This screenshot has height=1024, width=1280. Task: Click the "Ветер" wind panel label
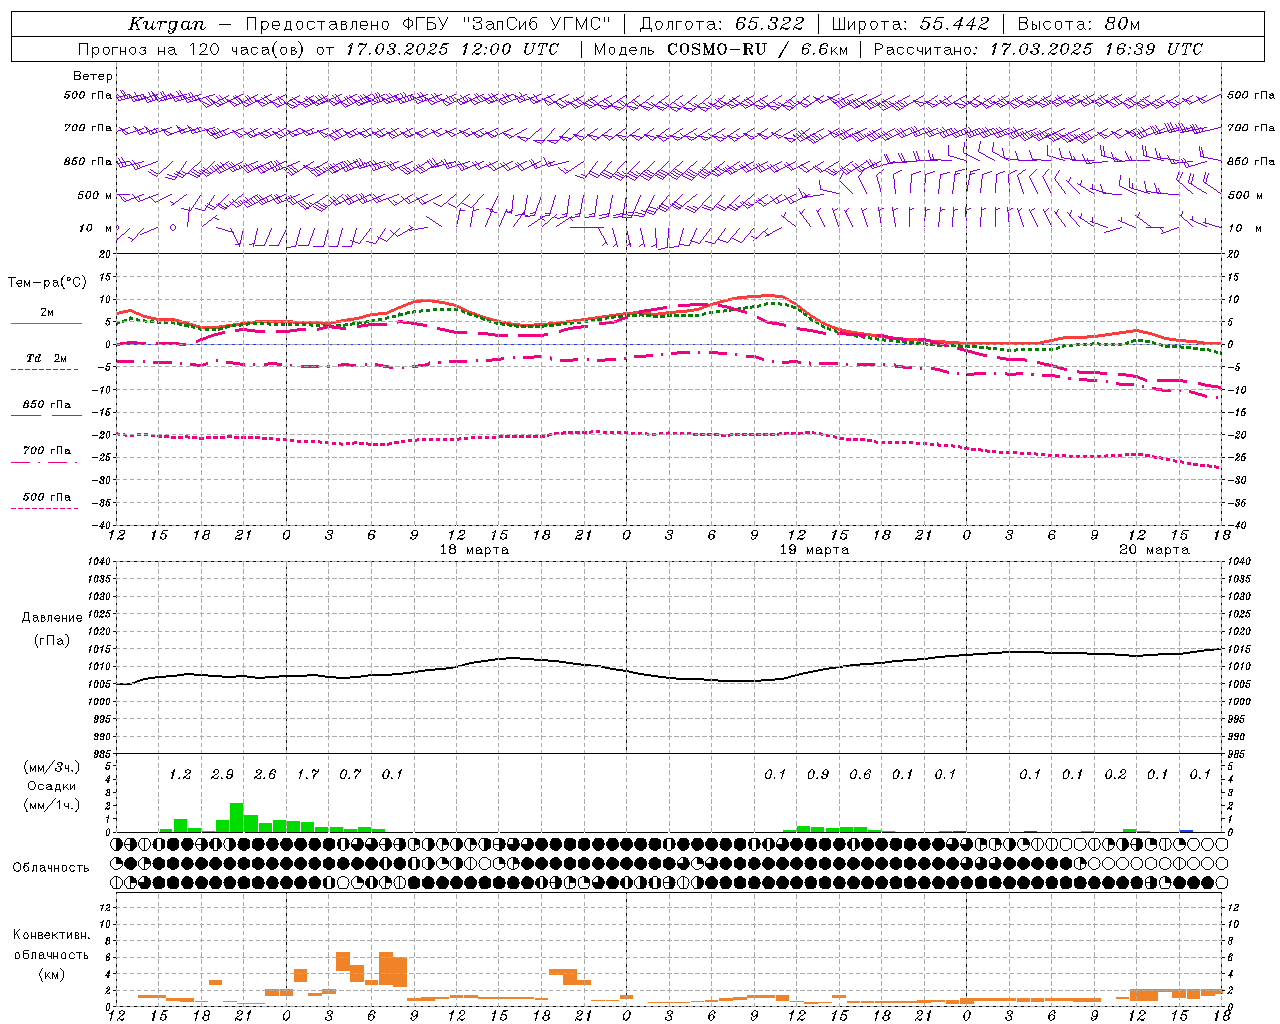click(x=92, y=76)
